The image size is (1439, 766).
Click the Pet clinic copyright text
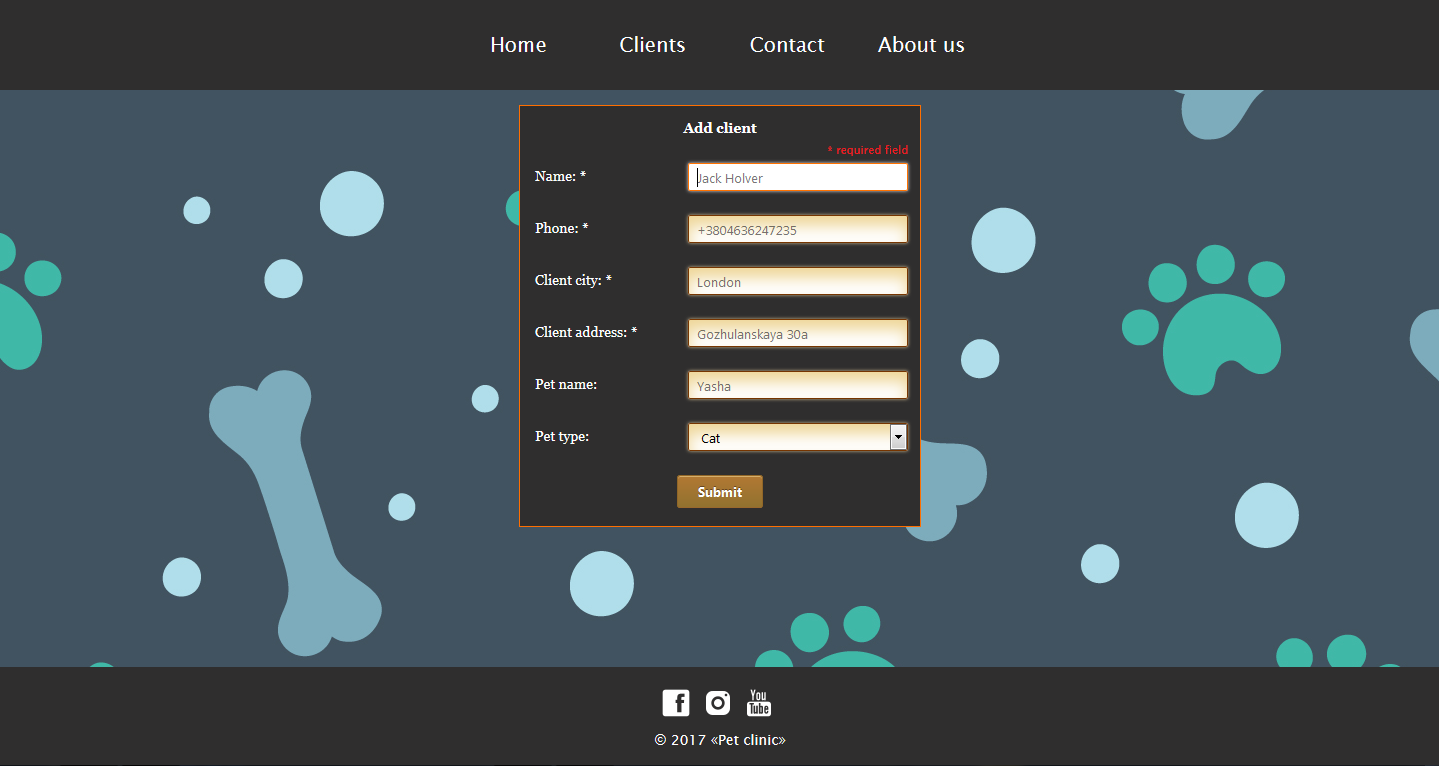tap(719, 739)
